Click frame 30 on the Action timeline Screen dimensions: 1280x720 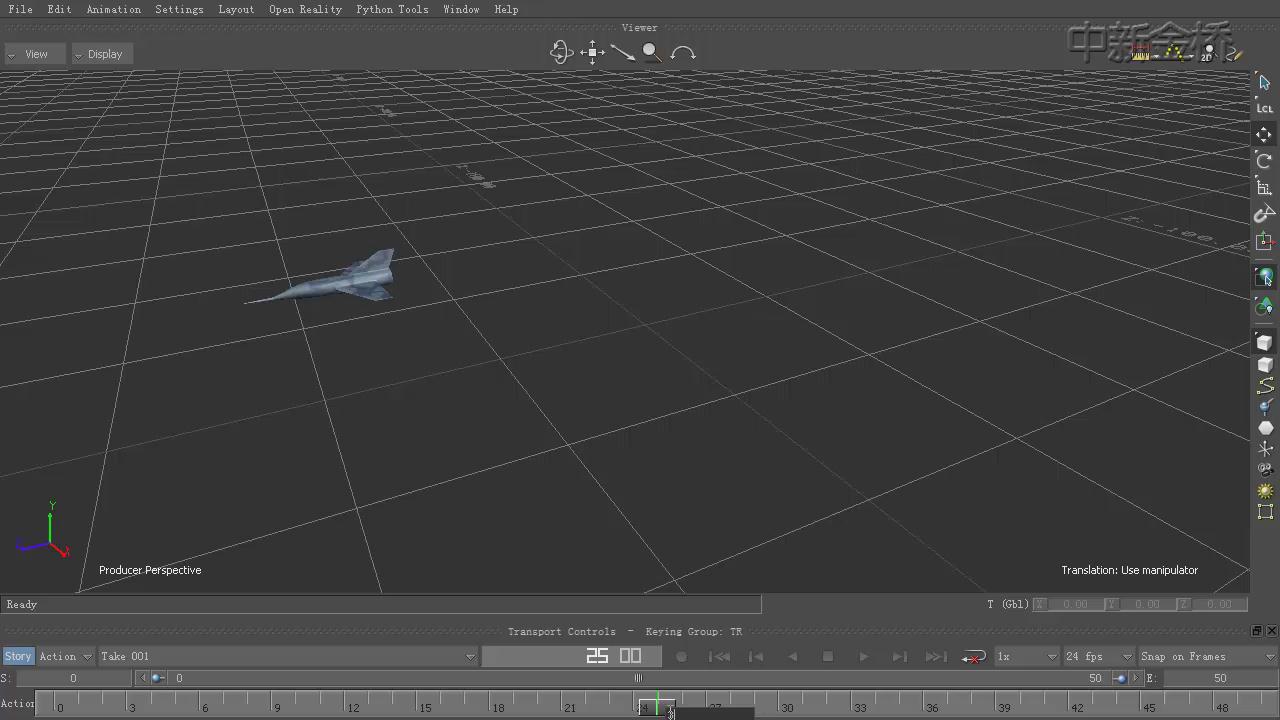pos(787,707)
